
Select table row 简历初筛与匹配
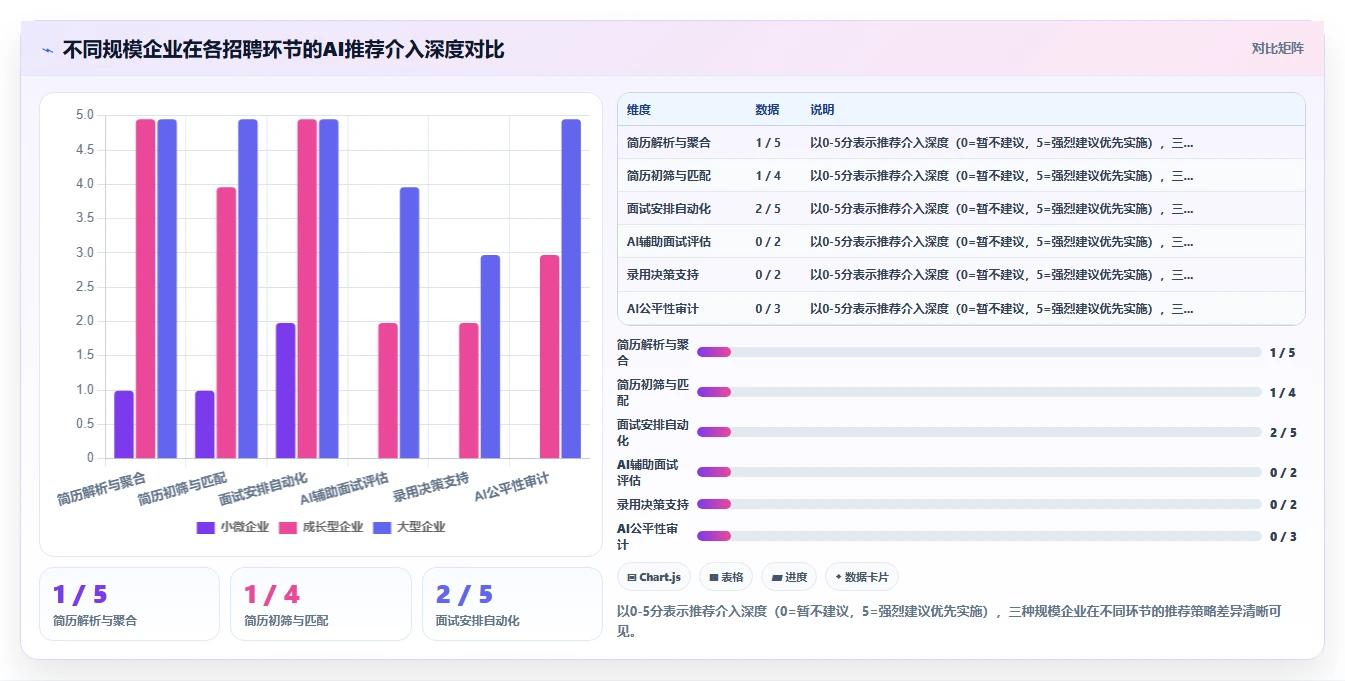[961, 176]
